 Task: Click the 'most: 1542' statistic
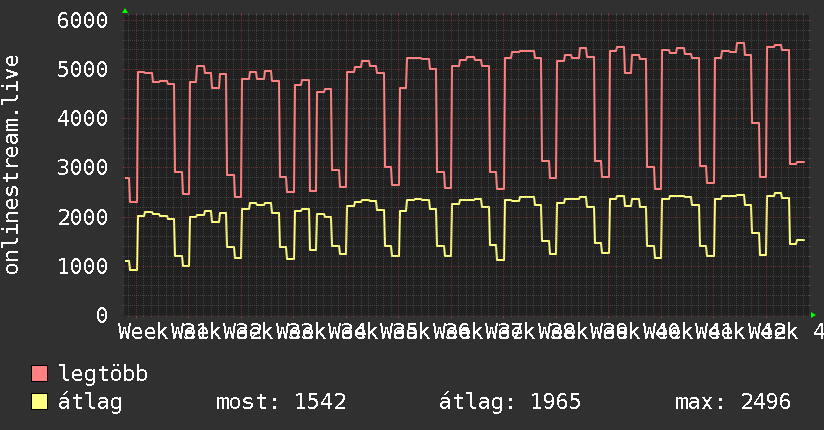(281, 402)
